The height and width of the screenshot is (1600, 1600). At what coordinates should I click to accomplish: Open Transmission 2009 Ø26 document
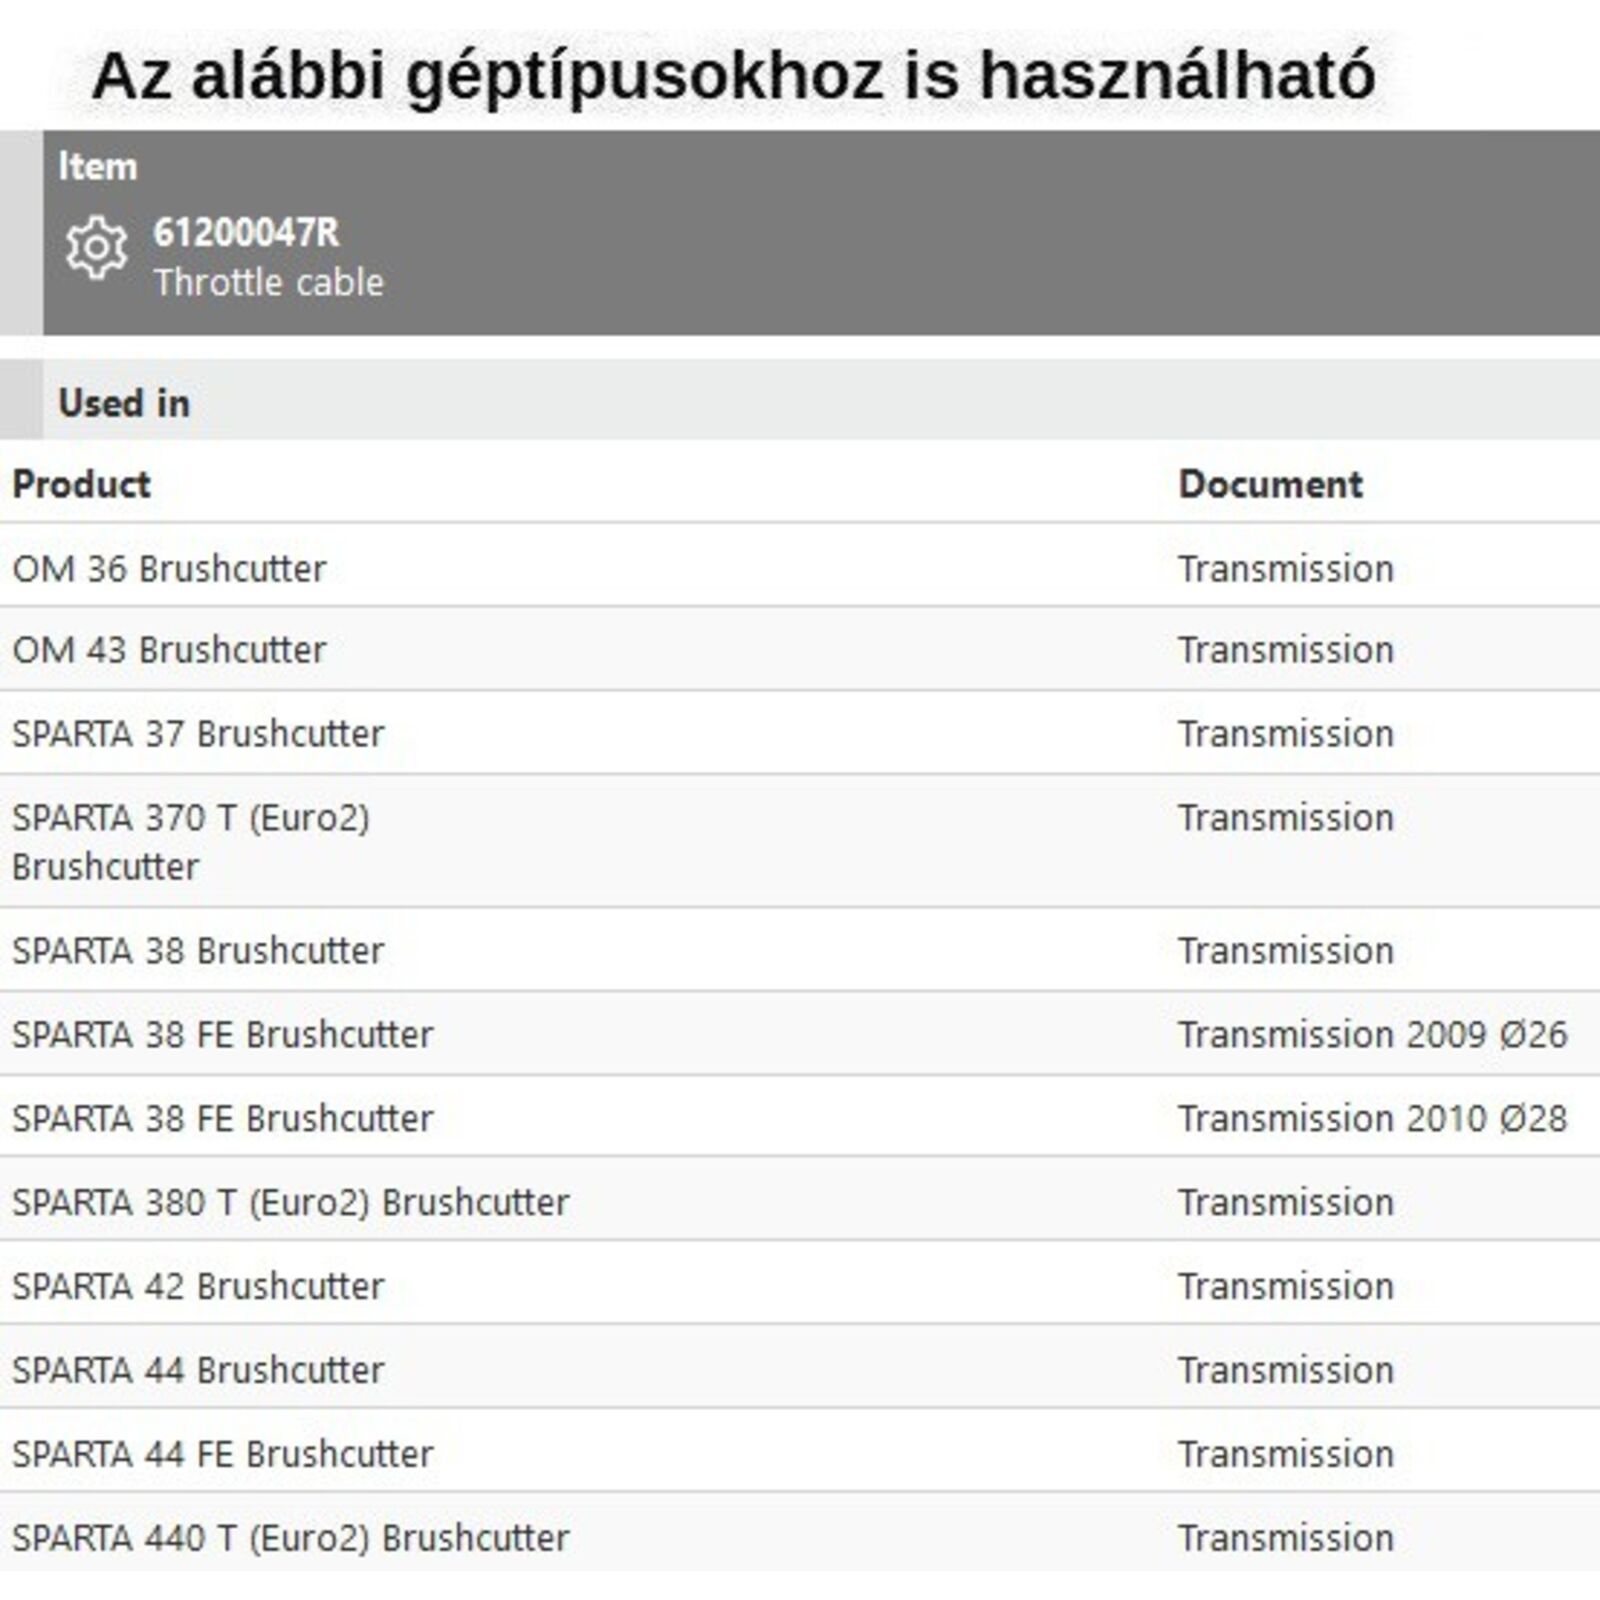1372,1034
